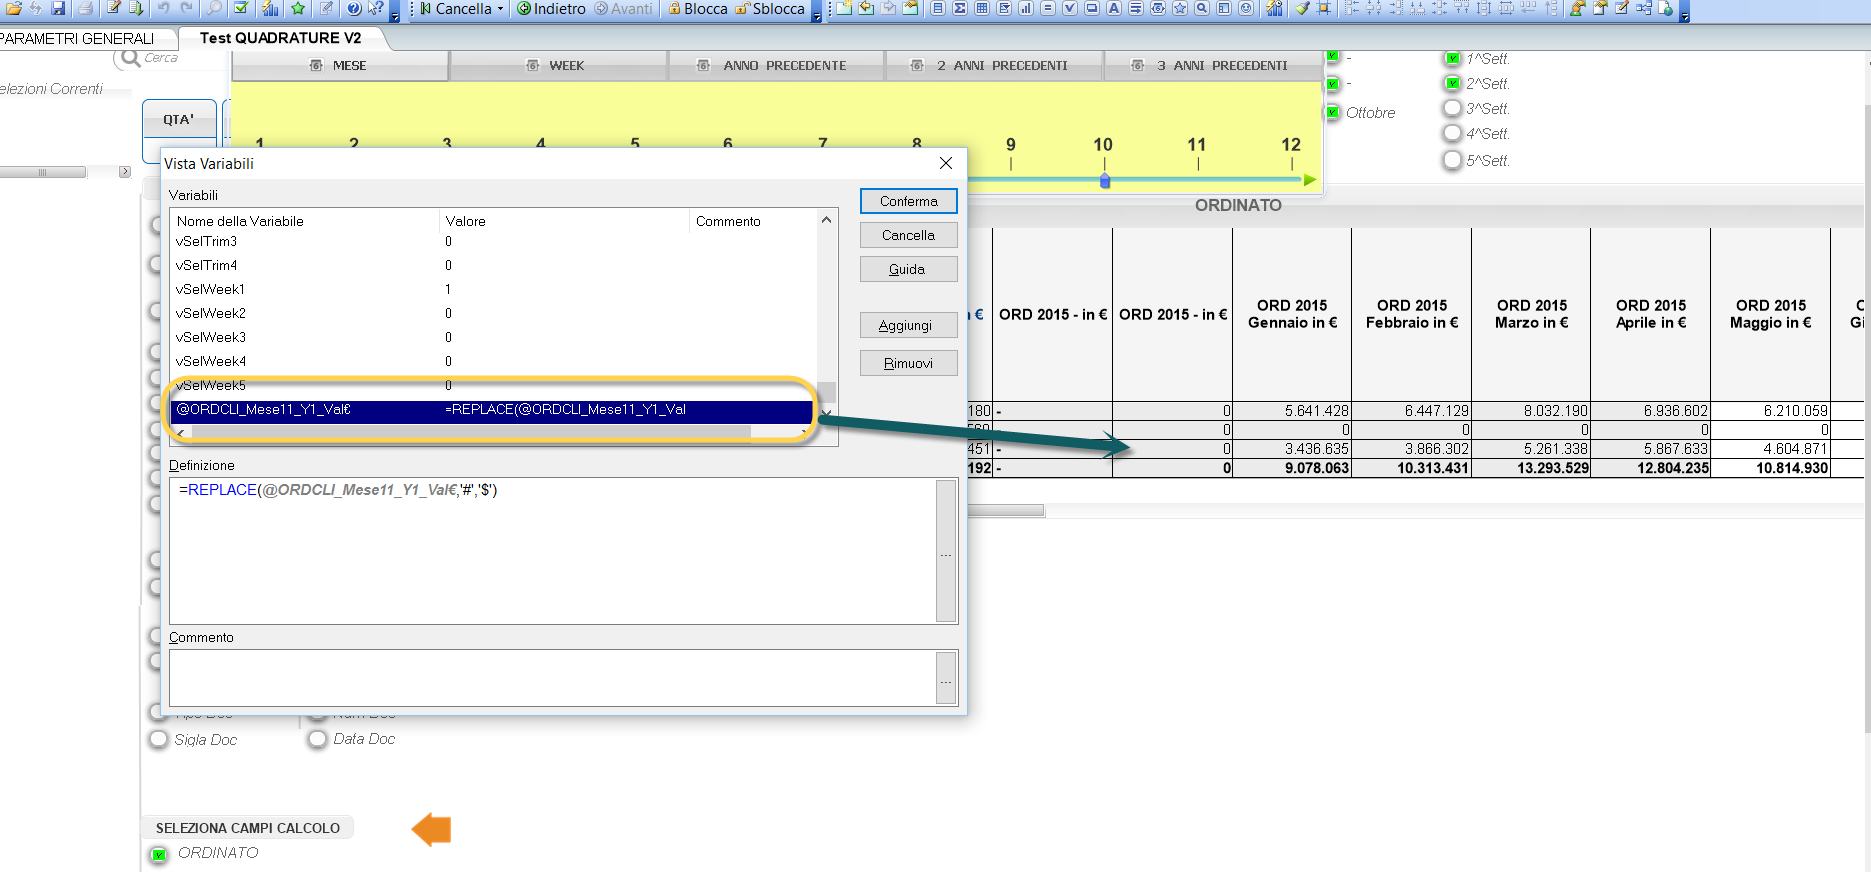Click Cancella clear selections in toolbar
Image resolution: width=1871 pixels, height=872 pixels.
tap(456, 8)
